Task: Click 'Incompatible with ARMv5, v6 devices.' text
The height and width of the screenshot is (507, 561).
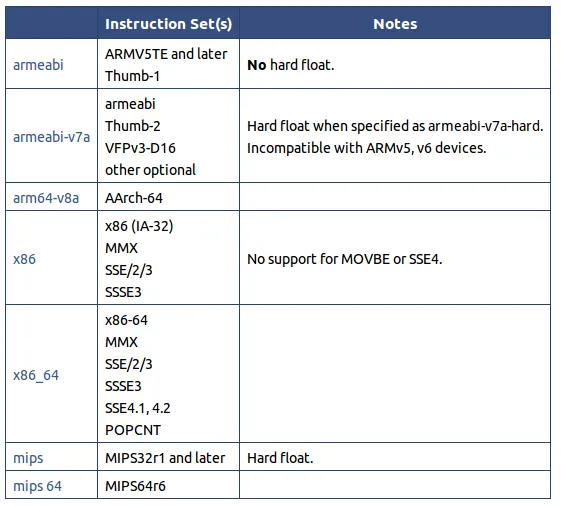Action: [367, 148]
